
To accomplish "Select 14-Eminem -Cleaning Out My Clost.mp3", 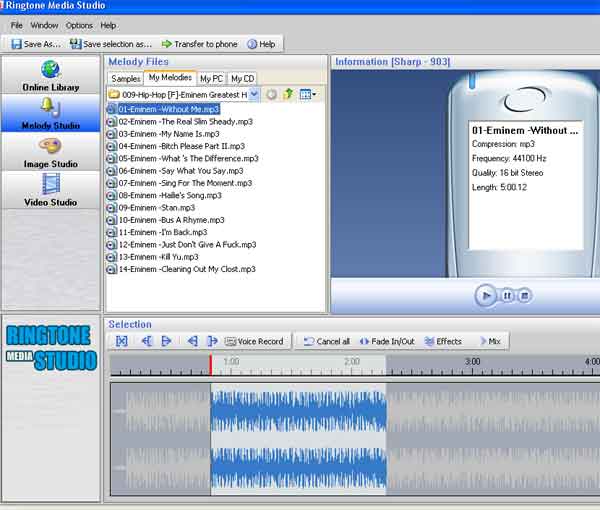I will [181, 269].
